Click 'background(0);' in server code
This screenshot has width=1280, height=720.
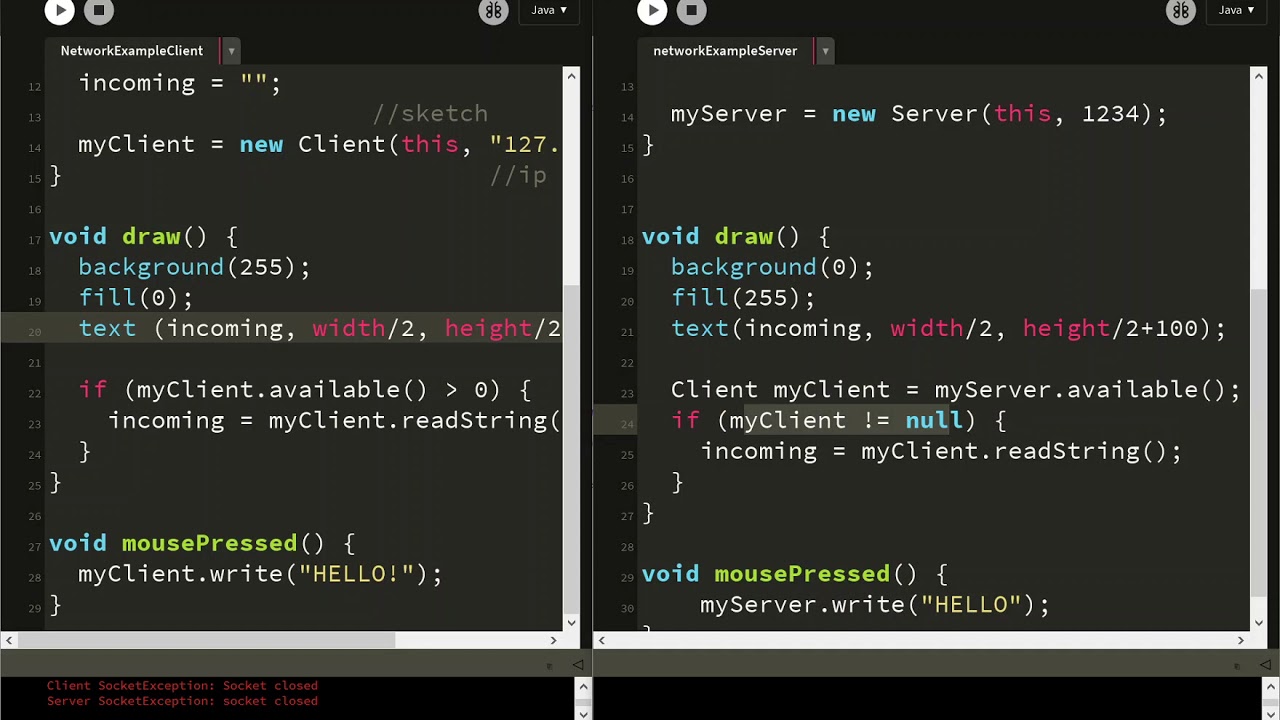(772, 268)
